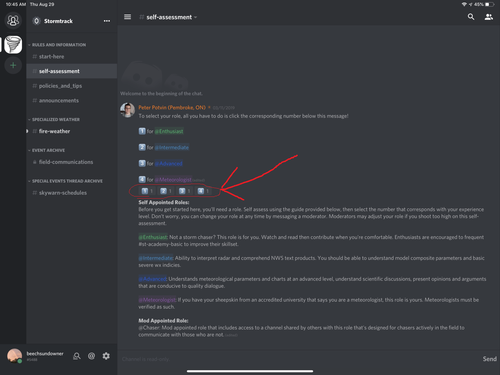Screen dimensions: 500x375
Task: Open the server options three-dots menu
Action: pyautogui.click(x=107, y=21)
